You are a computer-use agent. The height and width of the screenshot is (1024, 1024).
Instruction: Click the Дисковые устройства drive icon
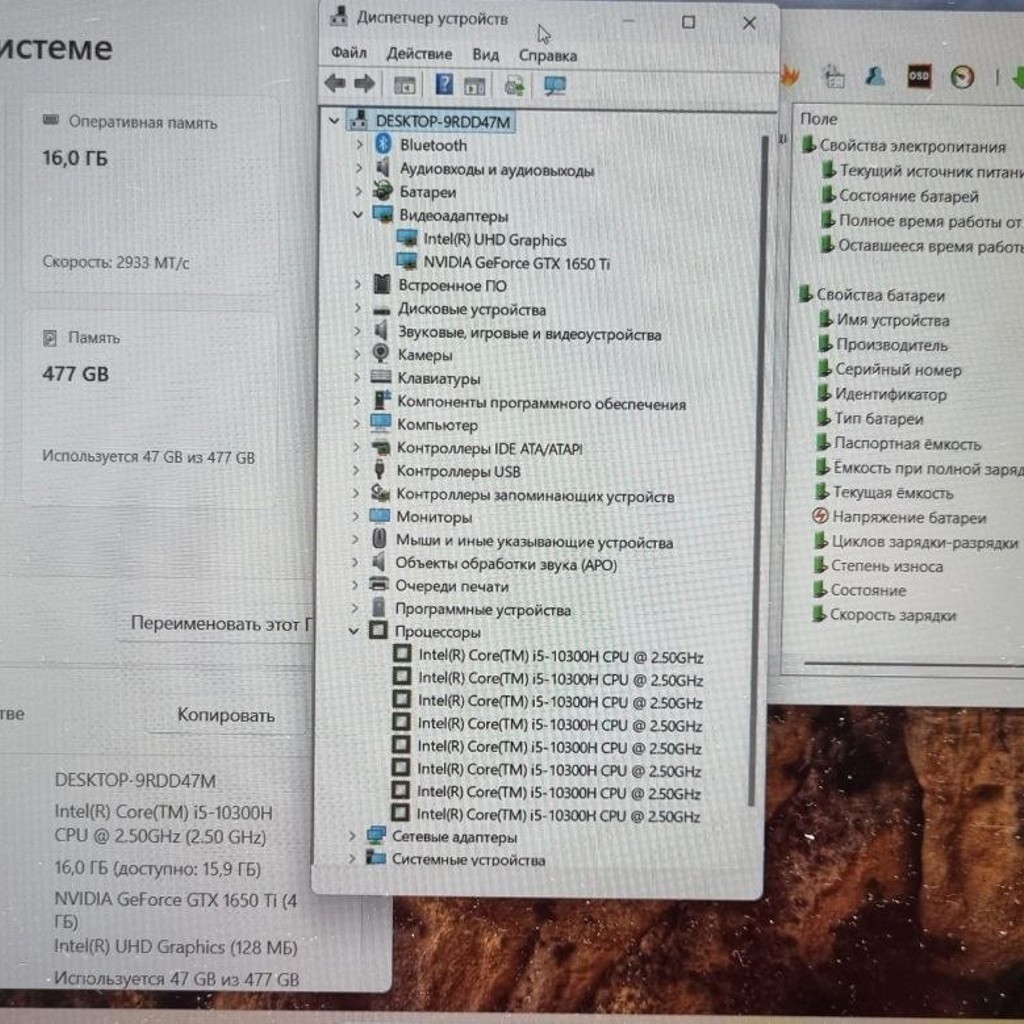tap(381, 310)
